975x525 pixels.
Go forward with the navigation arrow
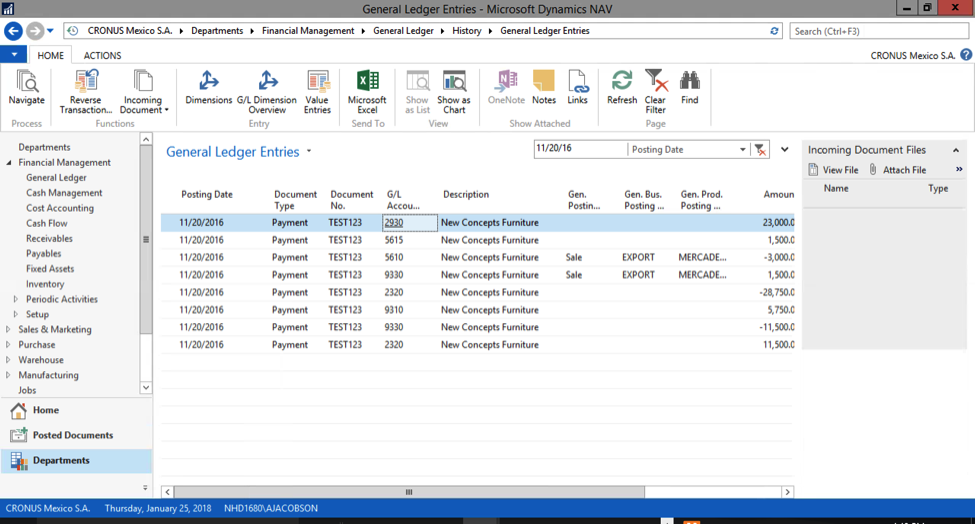[x=35, y=30]
